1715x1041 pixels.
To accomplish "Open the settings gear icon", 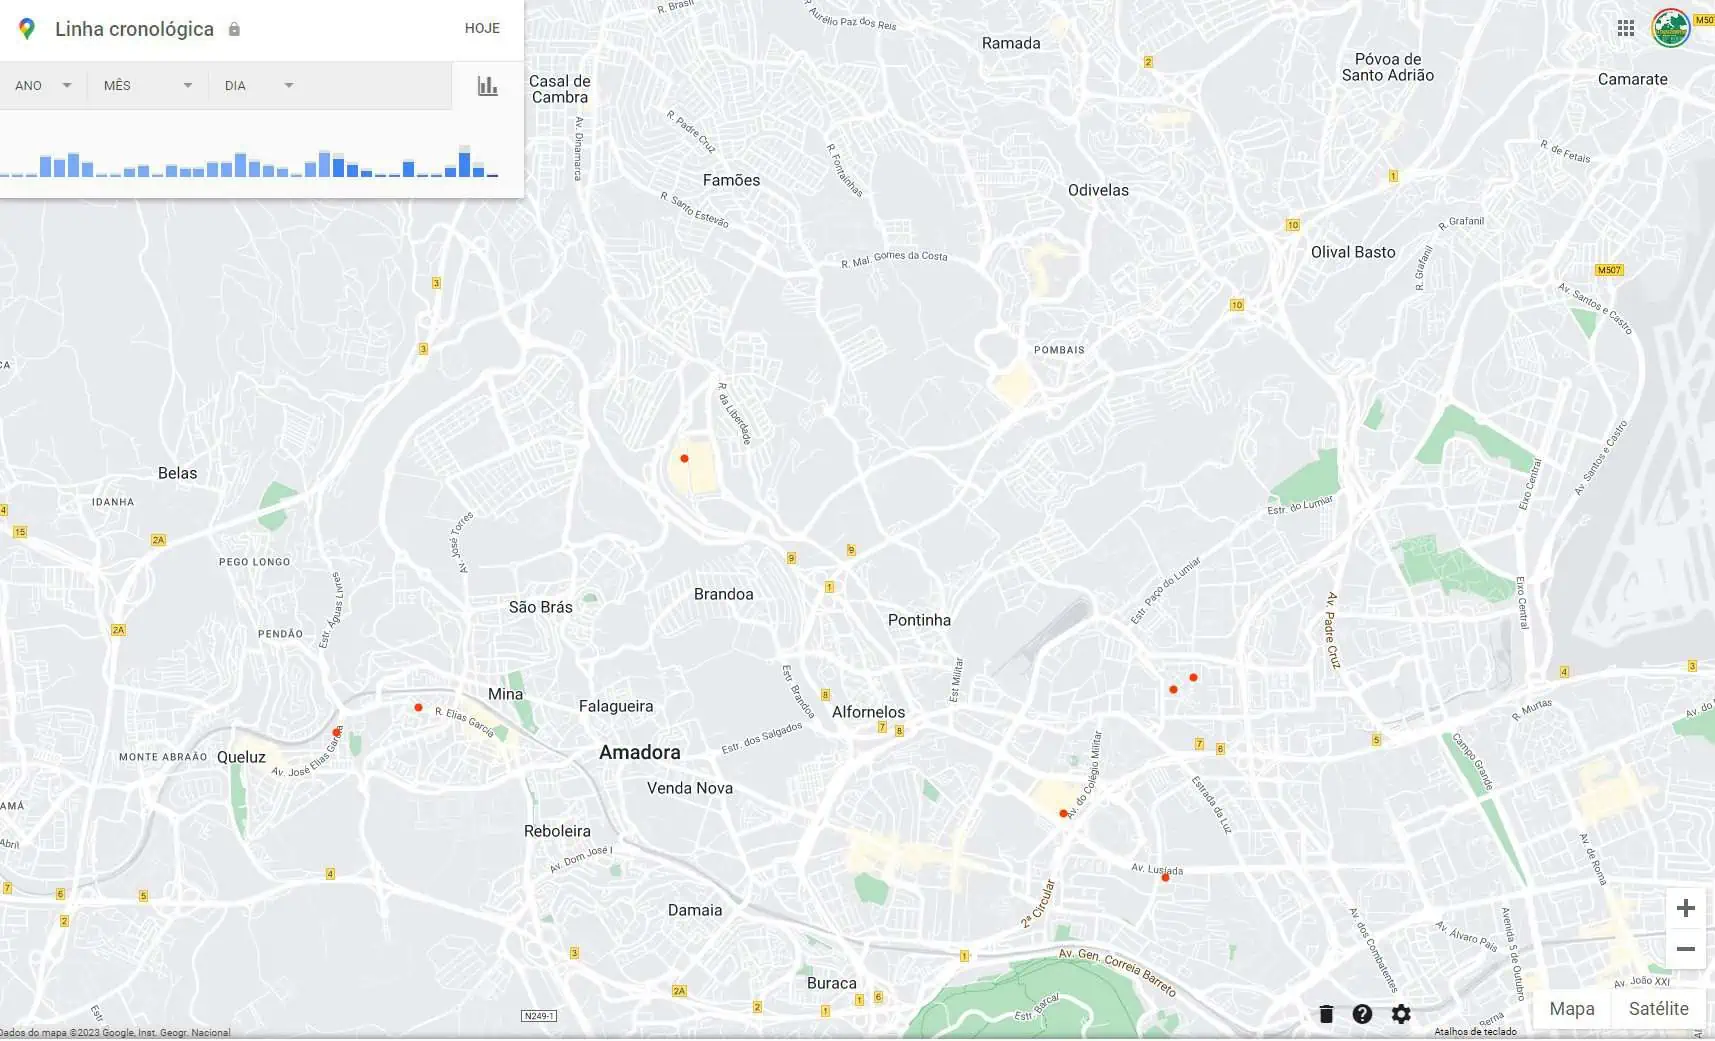I will coord(1401,1014).
